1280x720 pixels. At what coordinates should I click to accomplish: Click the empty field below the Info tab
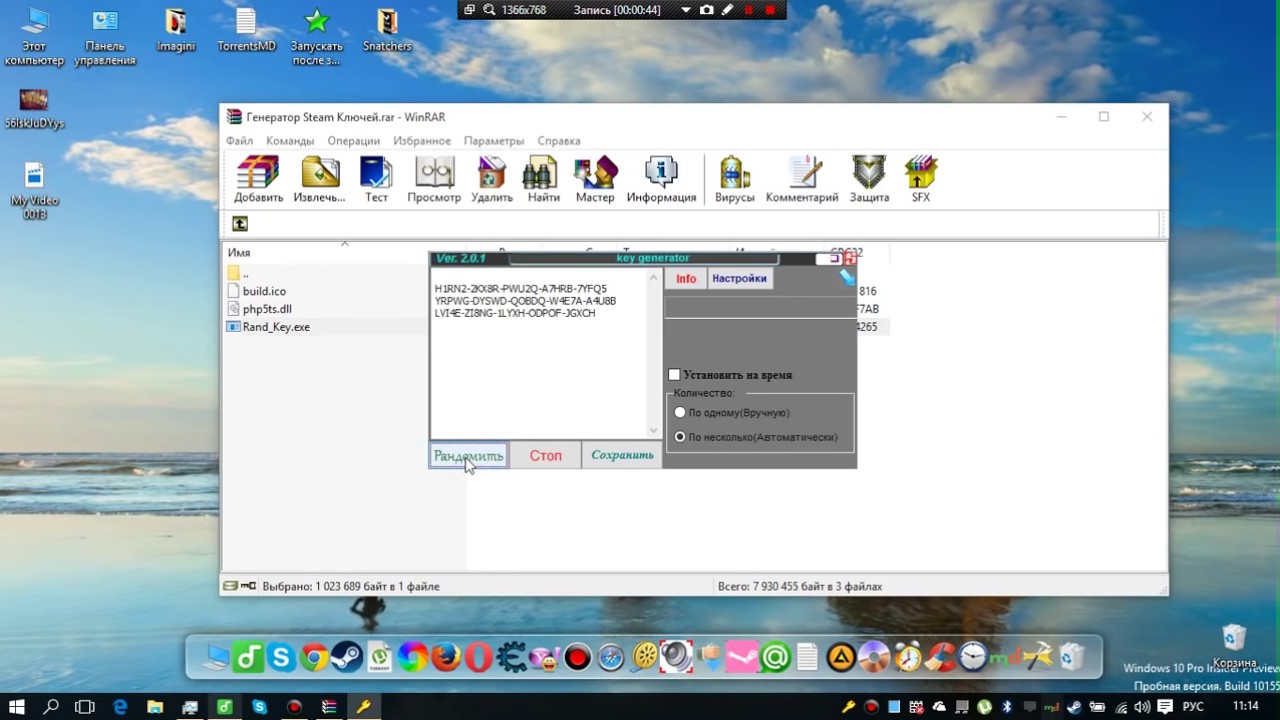760,307
